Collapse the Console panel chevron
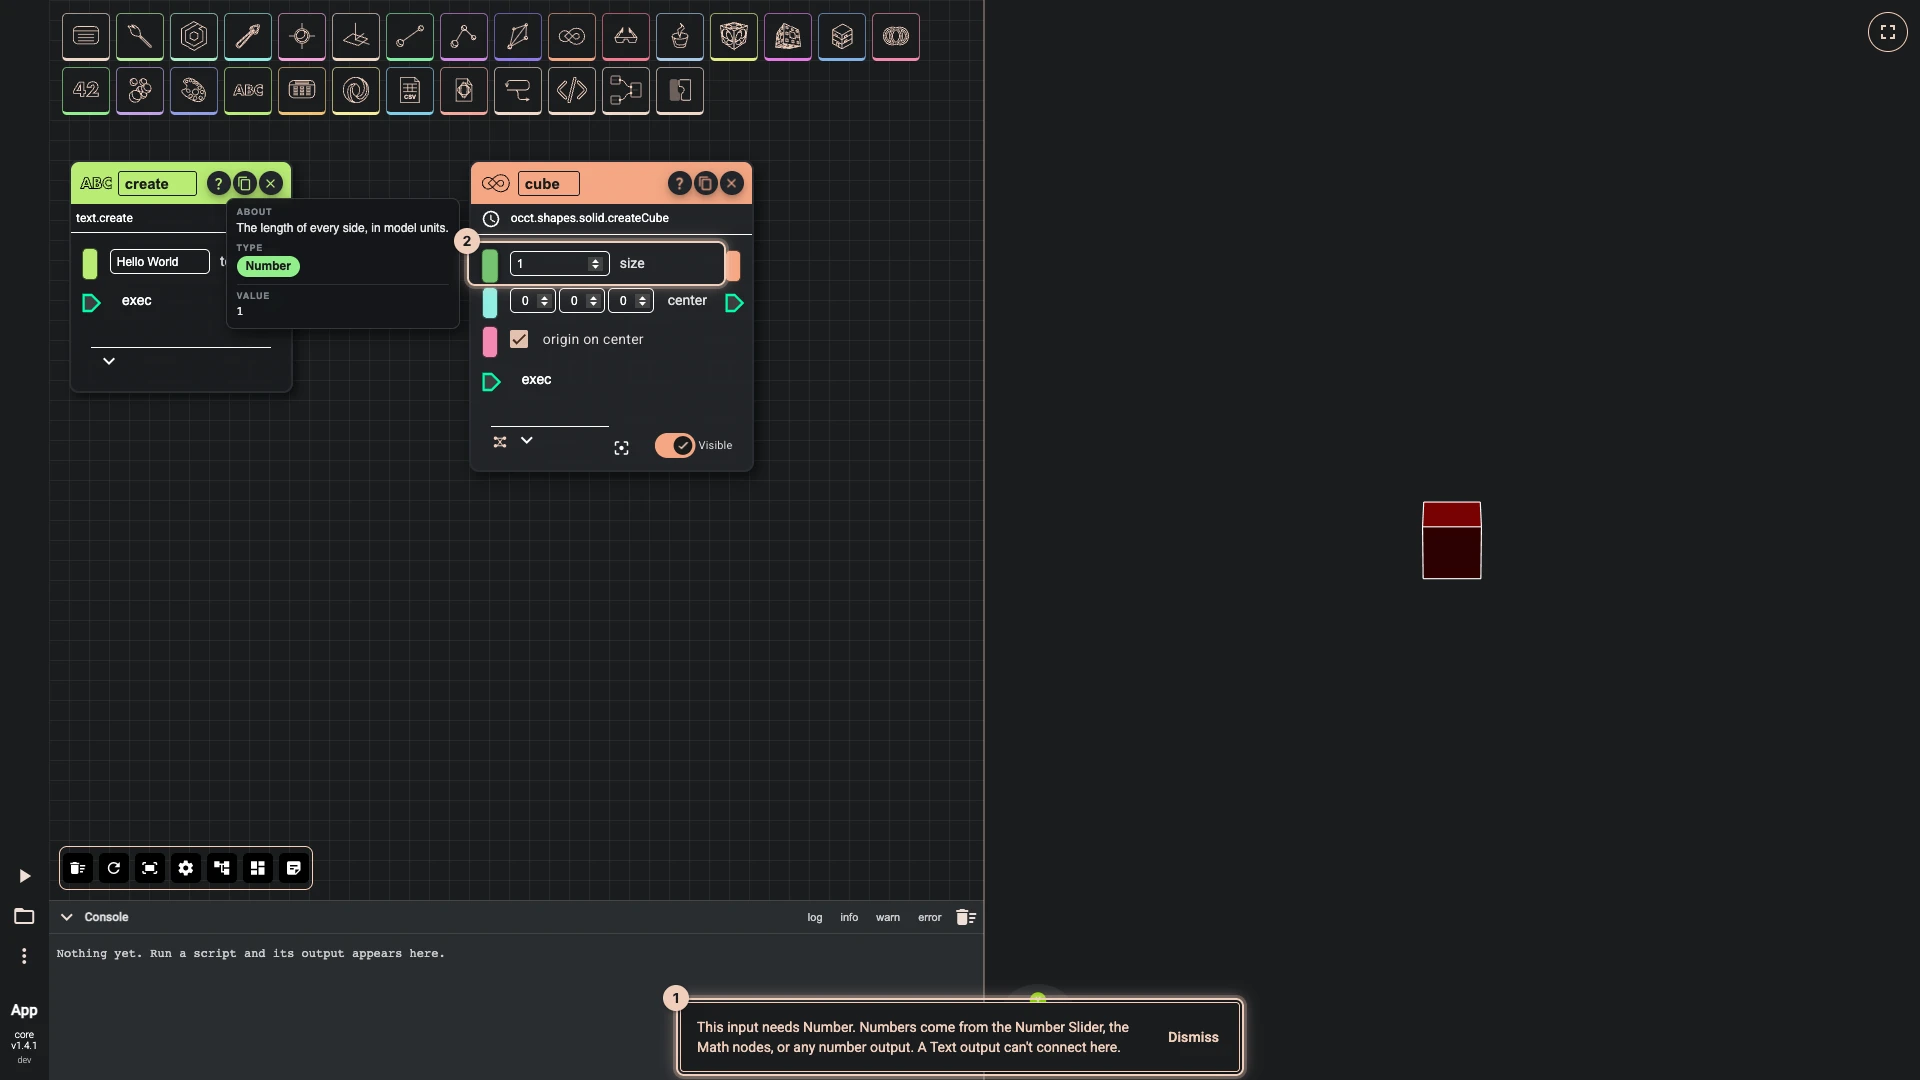The image size is (1920, 1080). pyautogui.click(x=67, y=917)
